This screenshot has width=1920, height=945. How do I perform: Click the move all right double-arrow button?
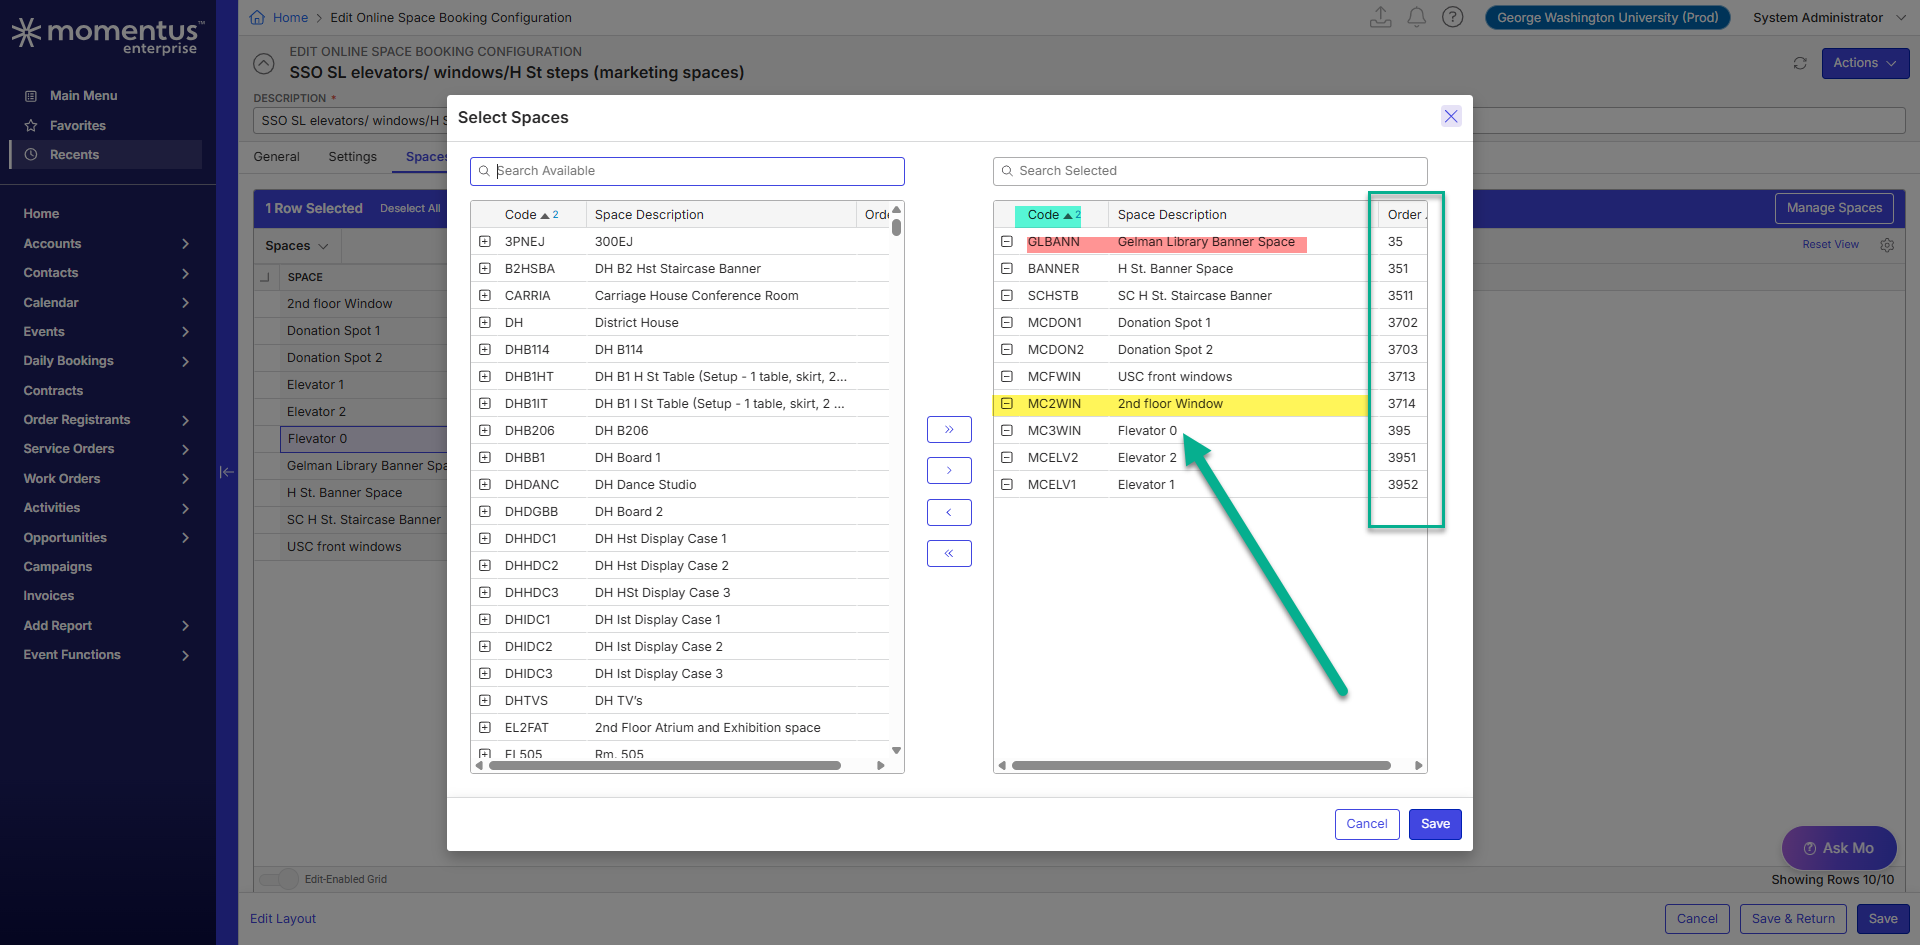coord(949,429)
